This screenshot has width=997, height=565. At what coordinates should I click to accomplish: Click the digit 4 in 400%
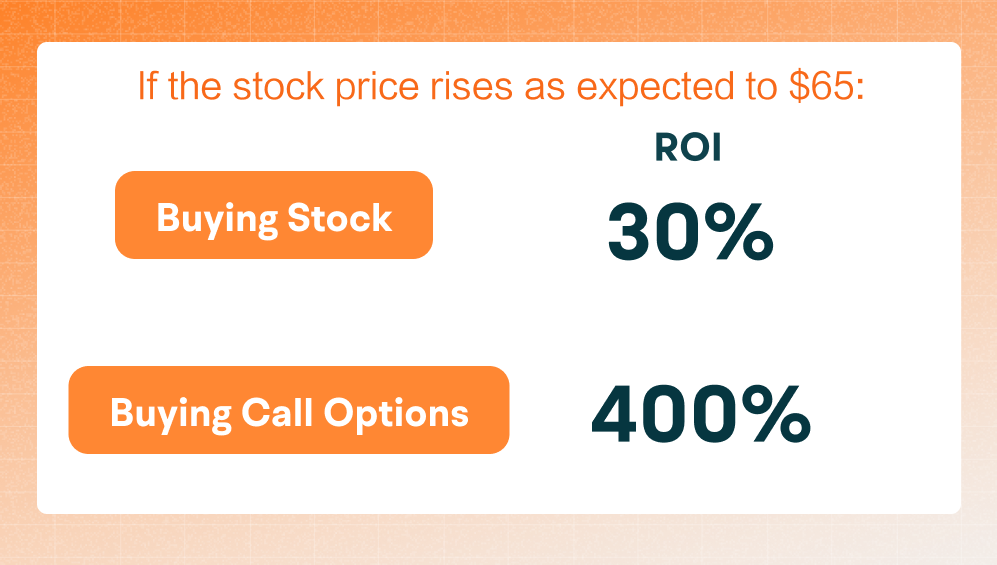tap(614, 414)
